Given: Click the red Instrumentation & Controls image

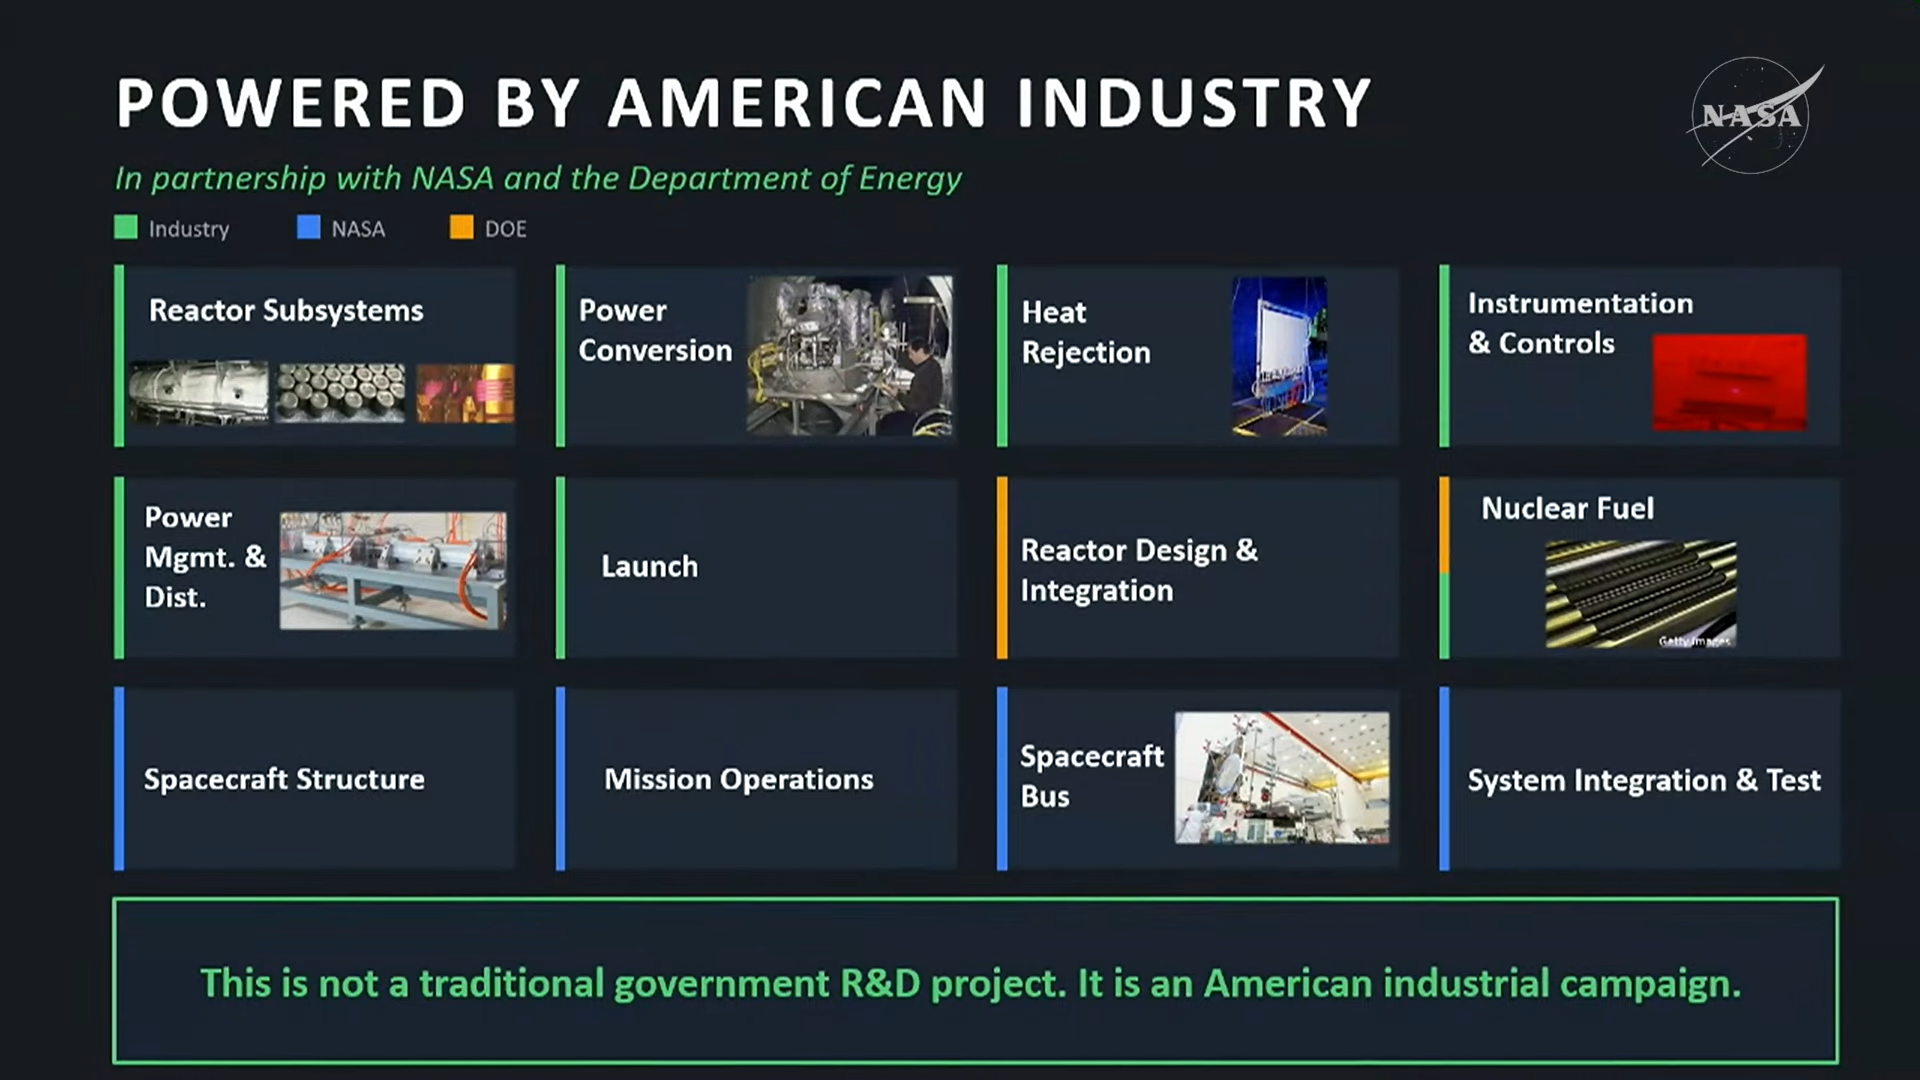Looking at the screenshot, I should 1728,382.
